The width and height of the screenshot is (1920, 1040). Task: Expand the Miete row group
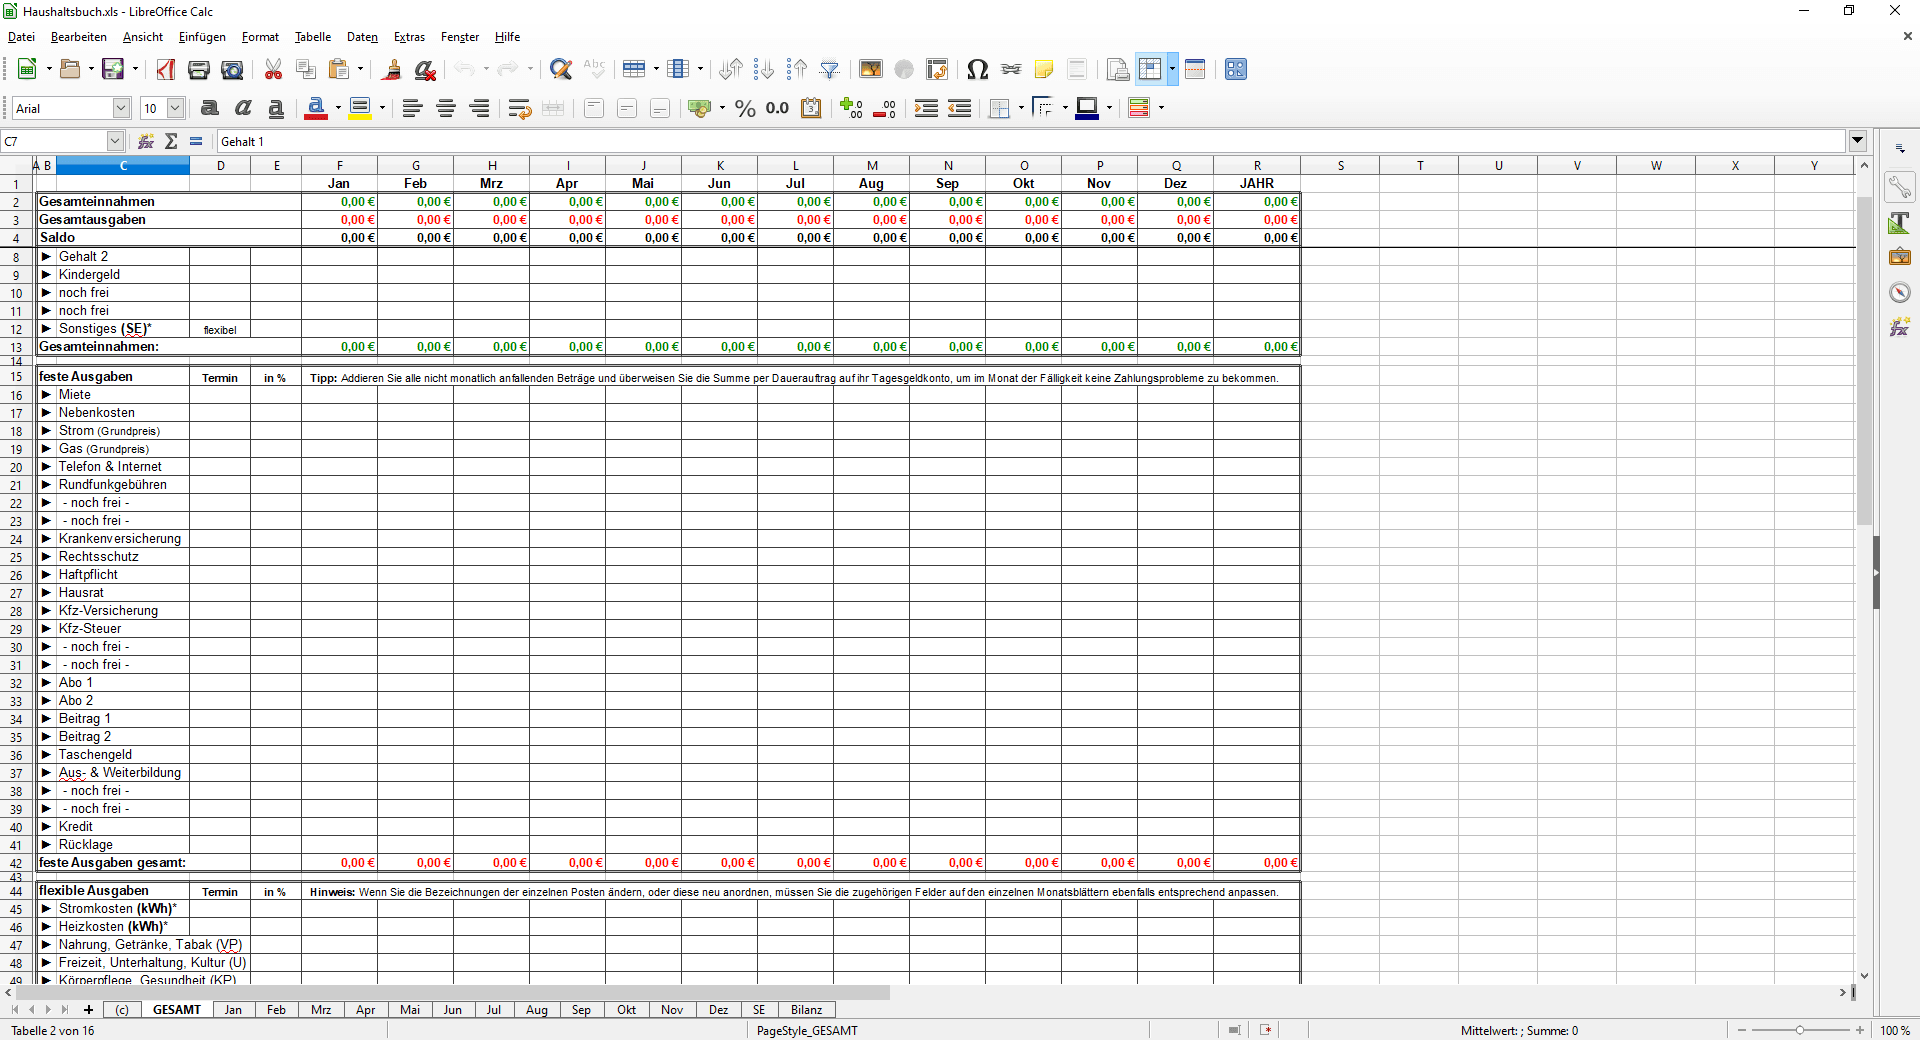[x=46, y=395]
